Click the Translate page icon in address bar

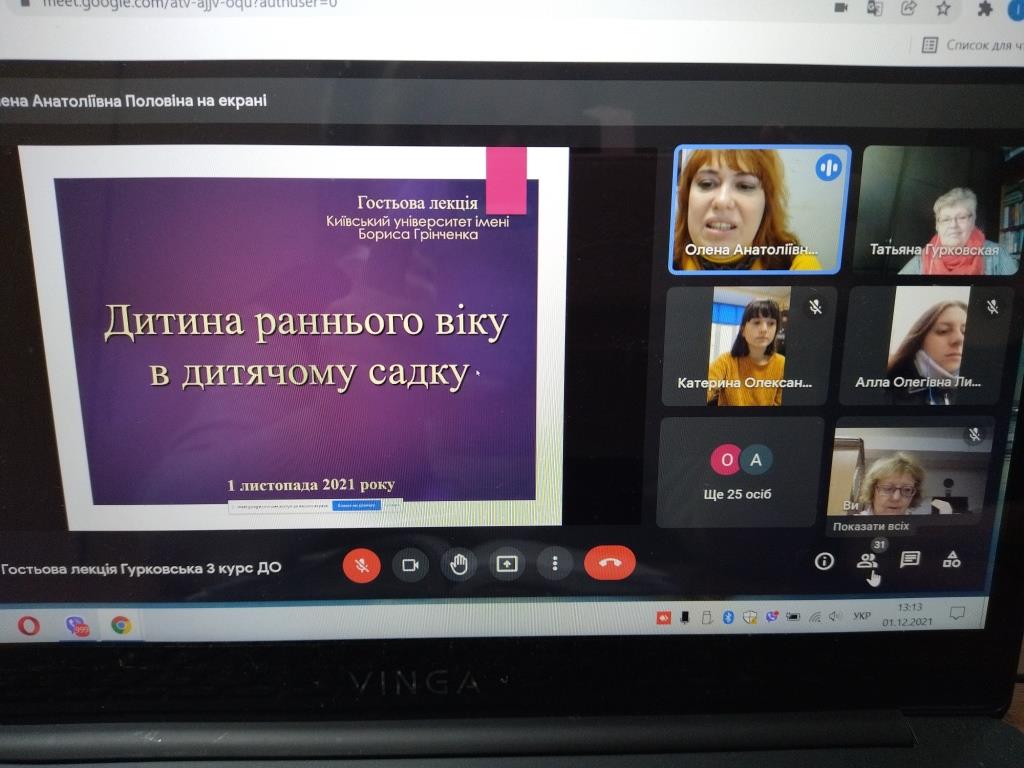tap(875, 8)
